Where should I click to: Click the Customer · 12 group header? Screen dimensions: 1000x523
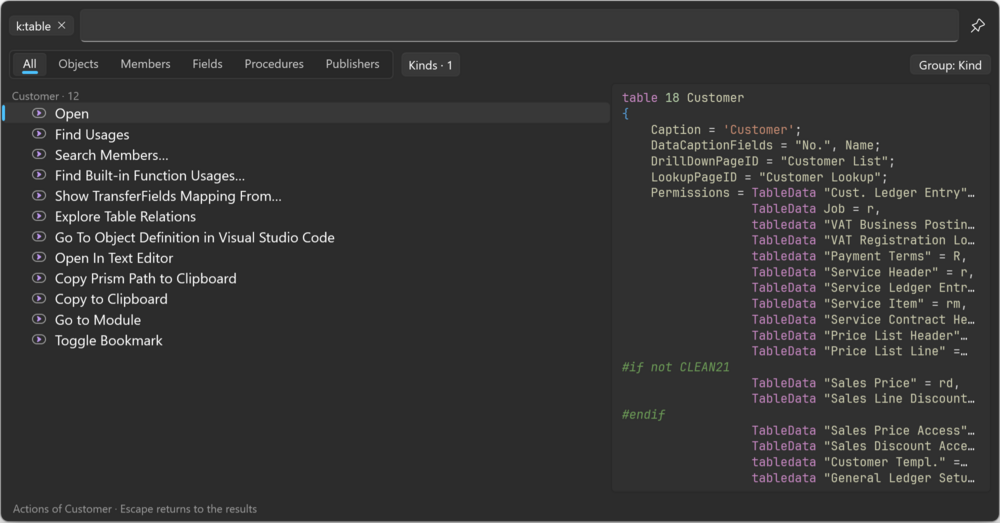pyautogui.click(x=45, y=96)
